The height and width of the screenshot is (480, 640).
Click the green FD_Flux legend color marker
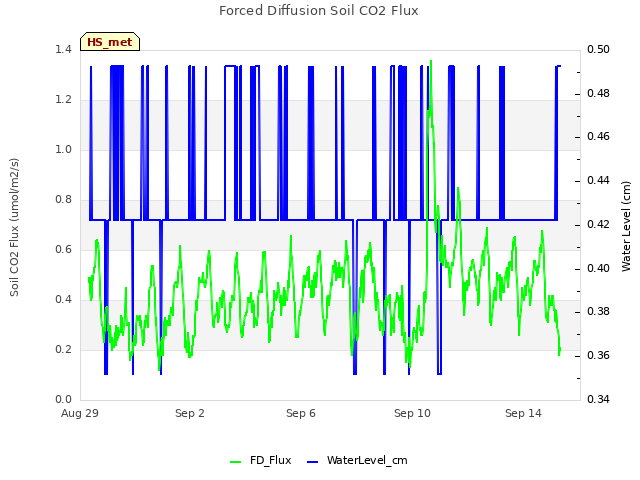tap(236, 462)
